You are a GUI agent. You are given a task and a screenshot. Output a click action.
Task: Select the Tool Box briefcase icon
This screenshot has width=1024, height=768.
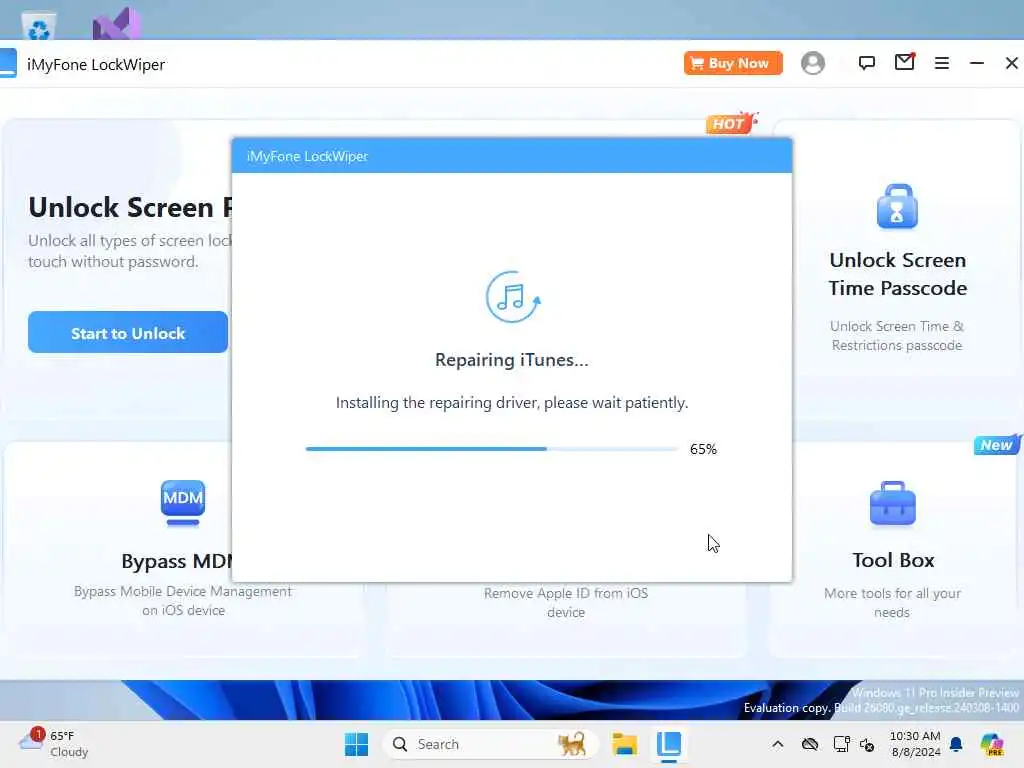tap(893, 504)
